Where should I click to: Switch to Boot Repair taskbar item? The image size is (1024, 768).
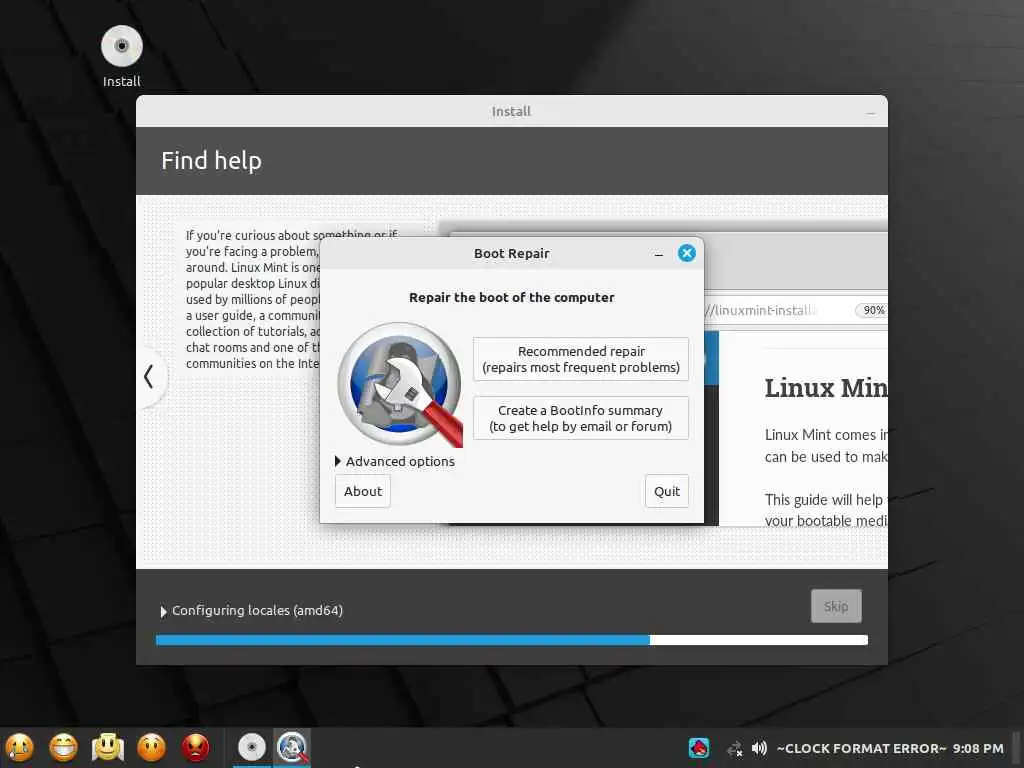click(x=291, y=747)
